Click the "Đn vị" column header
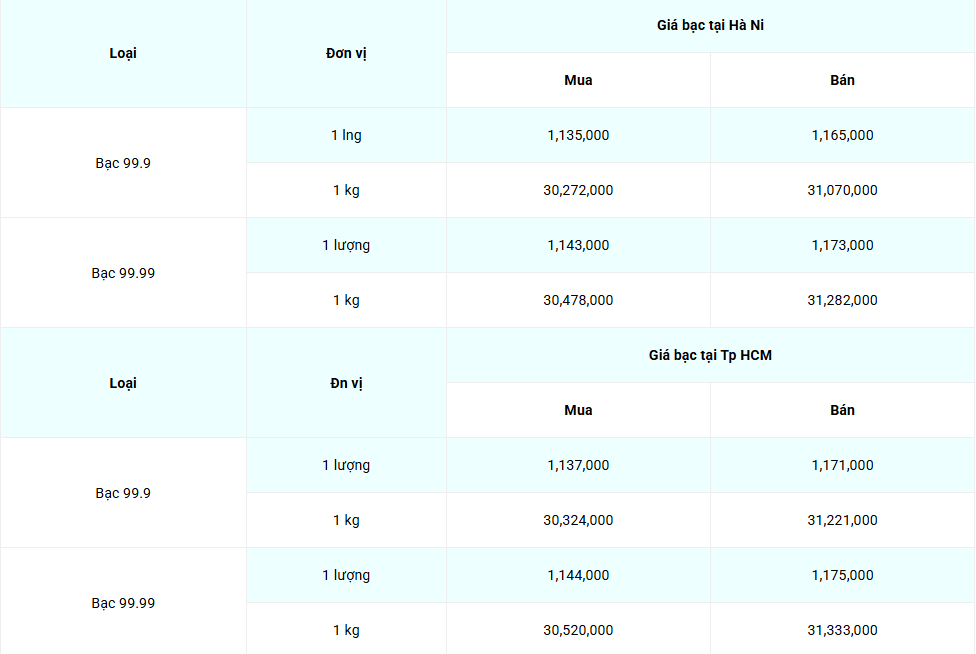Viewport: 976px width, 654px height. tap(346, 383)
